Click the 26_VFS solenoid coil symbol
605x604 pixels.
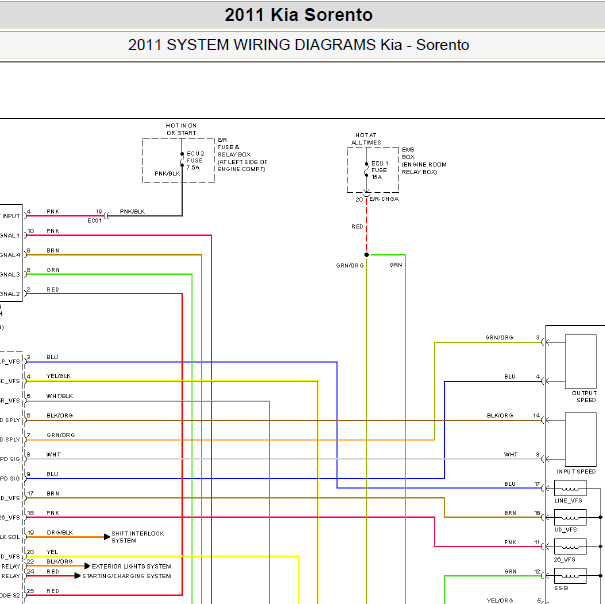(570, 546)
